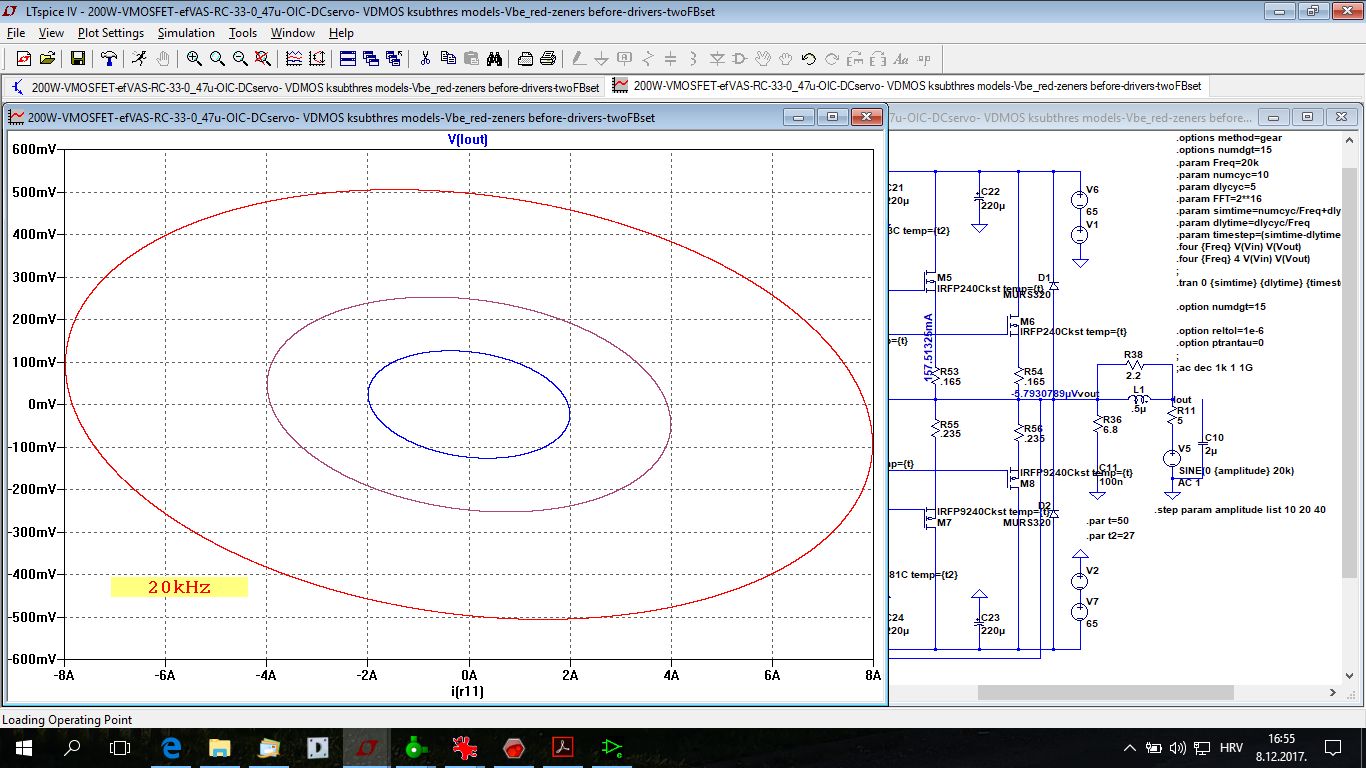Viewport: 1366px width, 768px height.
Task: Open the Help menu
Action: tap(341, 33)
